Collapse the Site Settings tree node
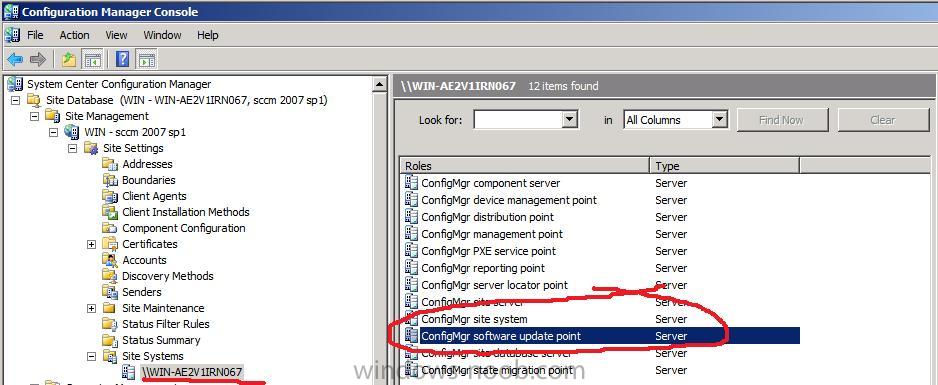 point(72,148)
